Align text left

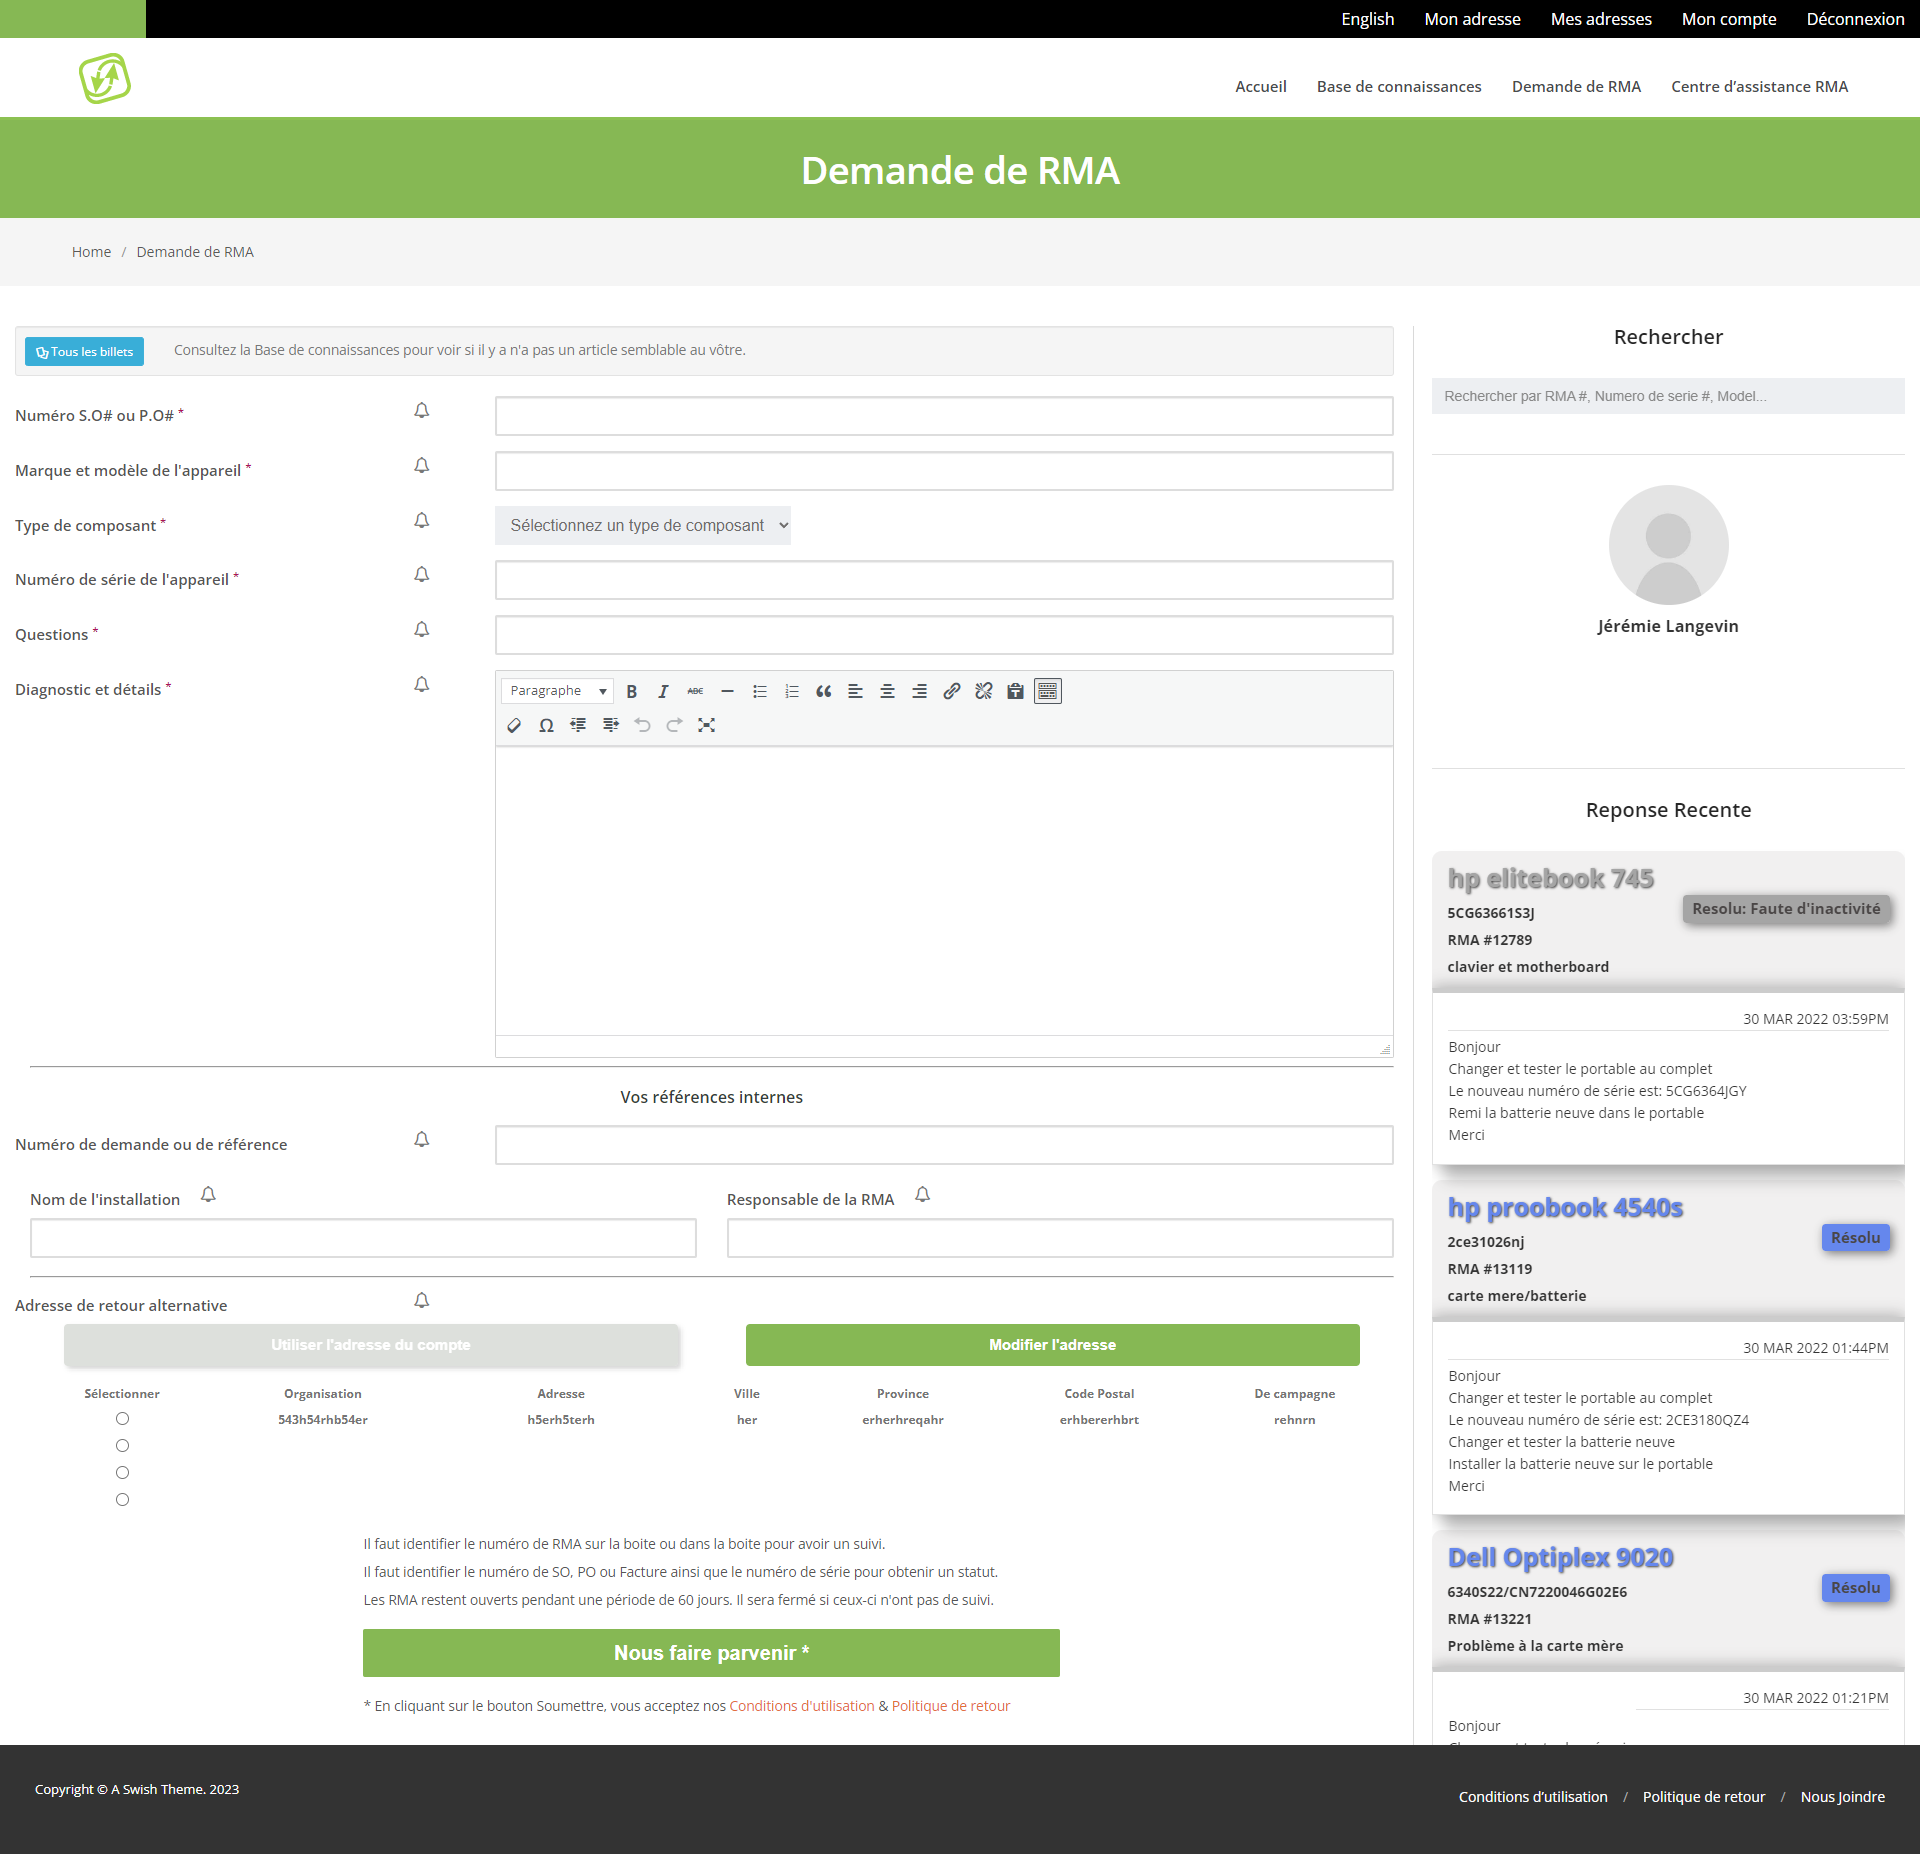click(x=855, y=691)
